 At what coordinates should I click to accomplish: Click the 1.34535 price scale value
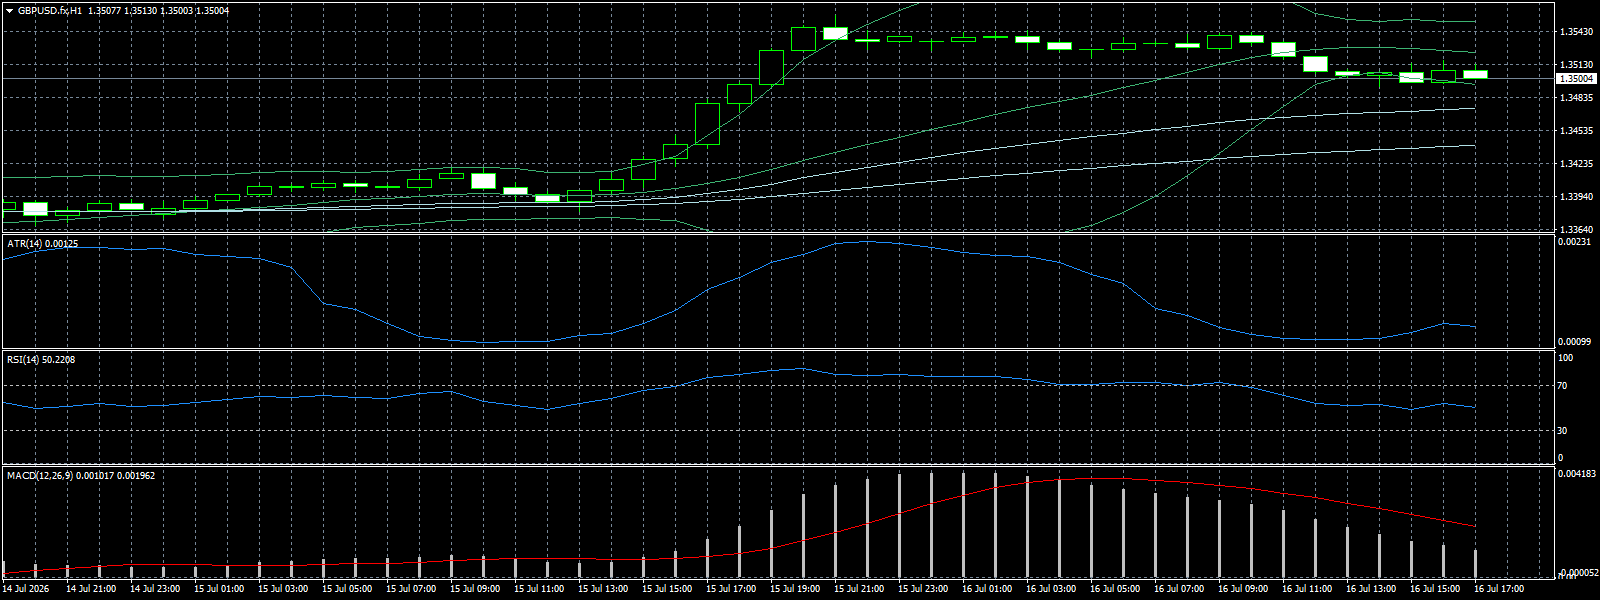pyautogui.click(x=1576, y=131)
